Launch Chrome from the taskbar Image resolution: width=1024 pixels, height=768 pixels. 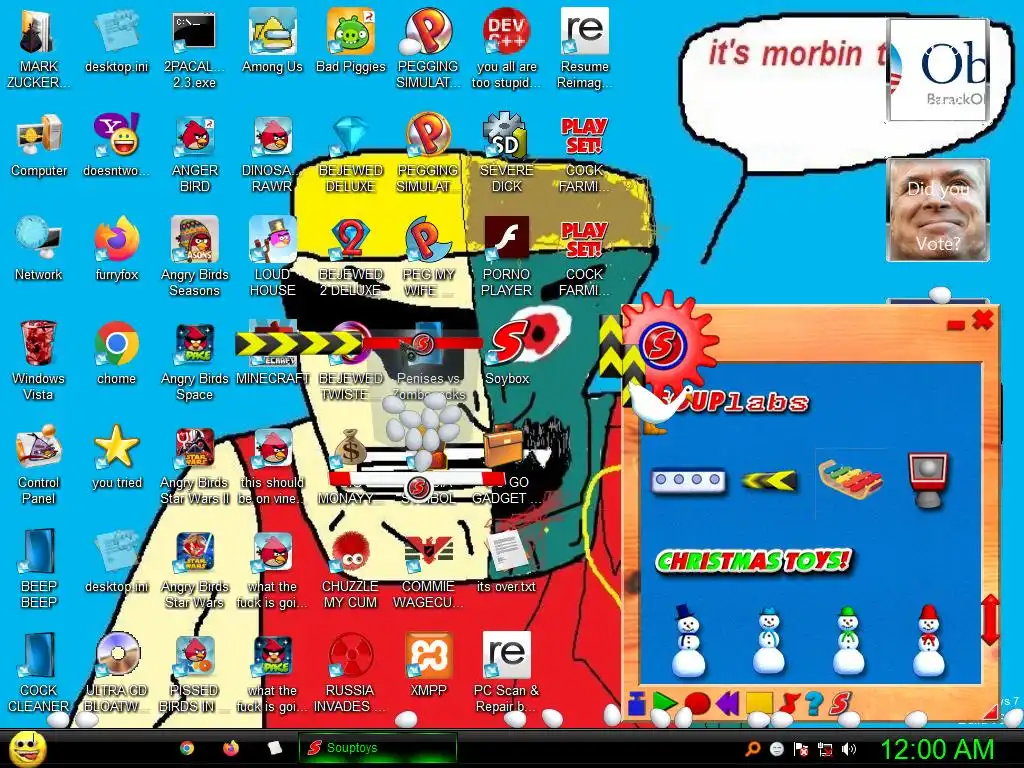[x=187, y=748]
